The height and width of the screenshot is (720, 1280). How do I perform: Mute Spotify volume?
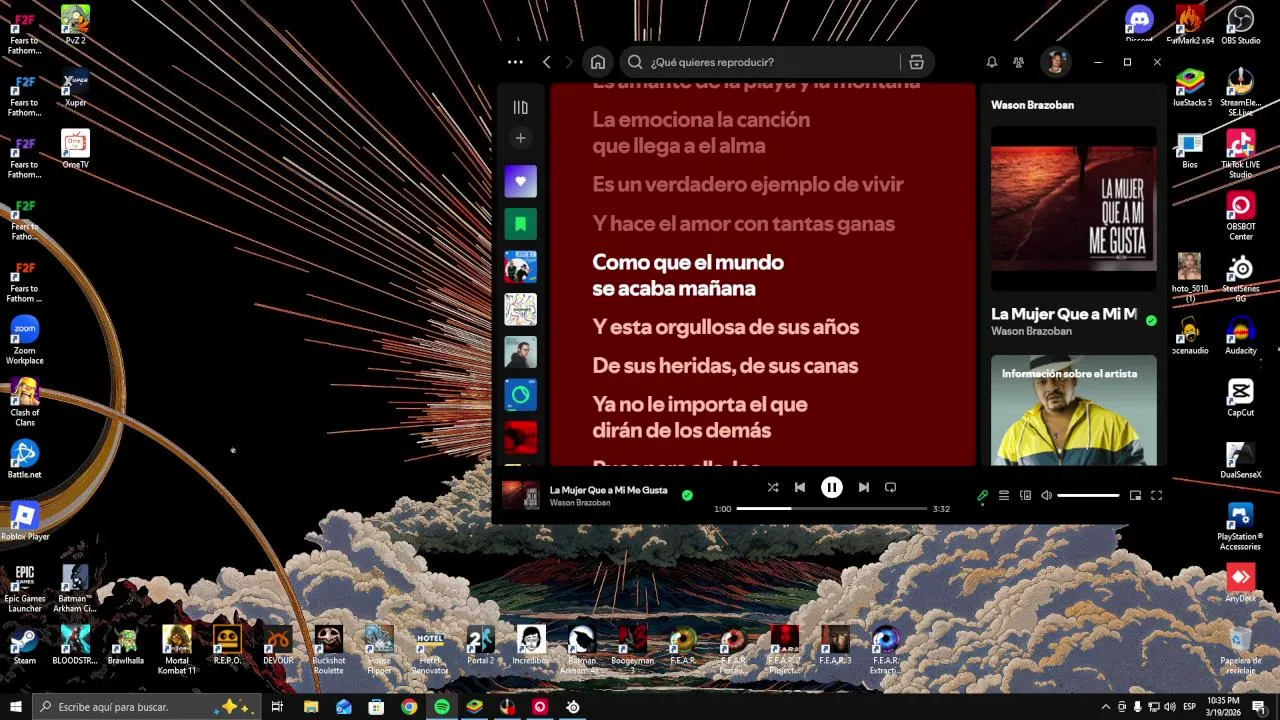click(x=1046, y=495)
